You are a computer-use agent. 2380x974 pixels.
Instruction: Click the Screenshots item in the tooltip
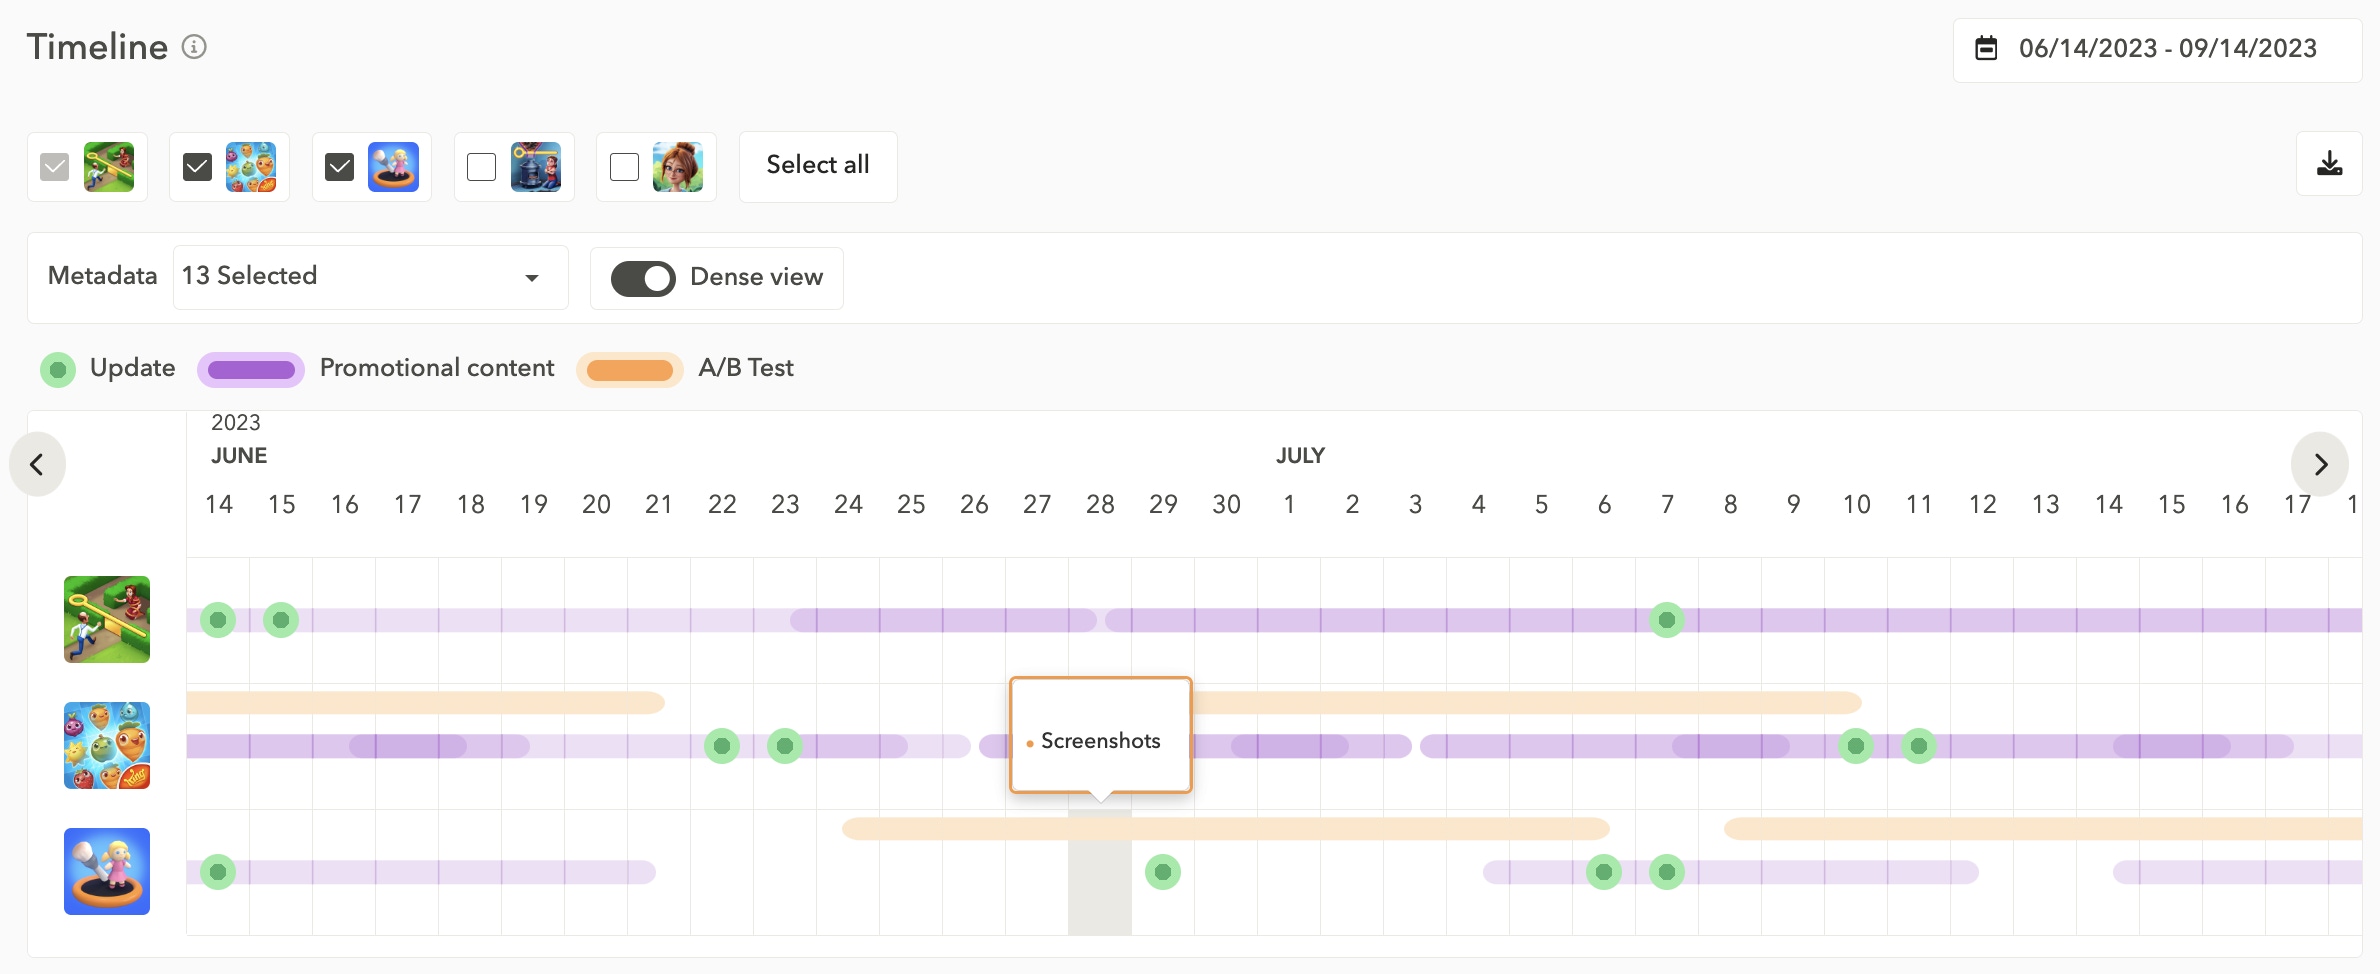pos(1100,741)
